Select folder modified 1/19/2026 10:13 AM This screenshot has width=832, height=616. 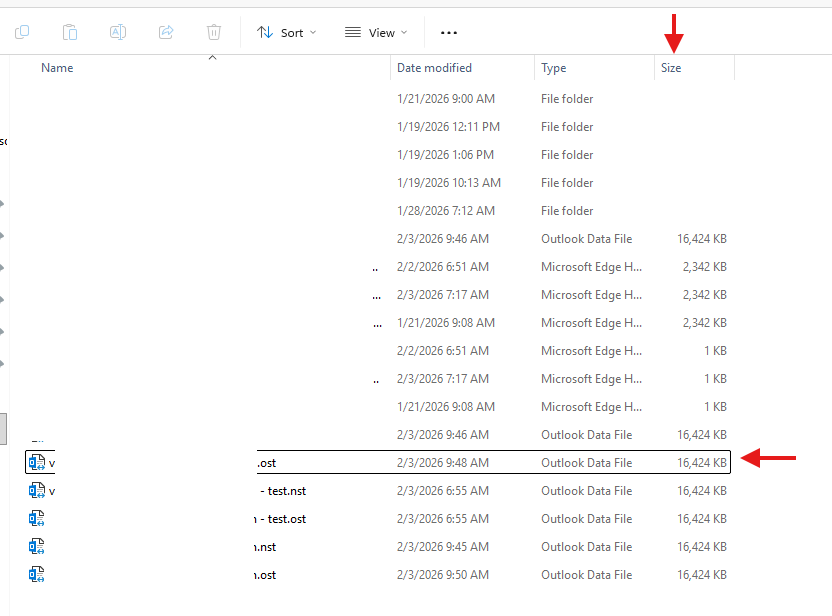378,183
